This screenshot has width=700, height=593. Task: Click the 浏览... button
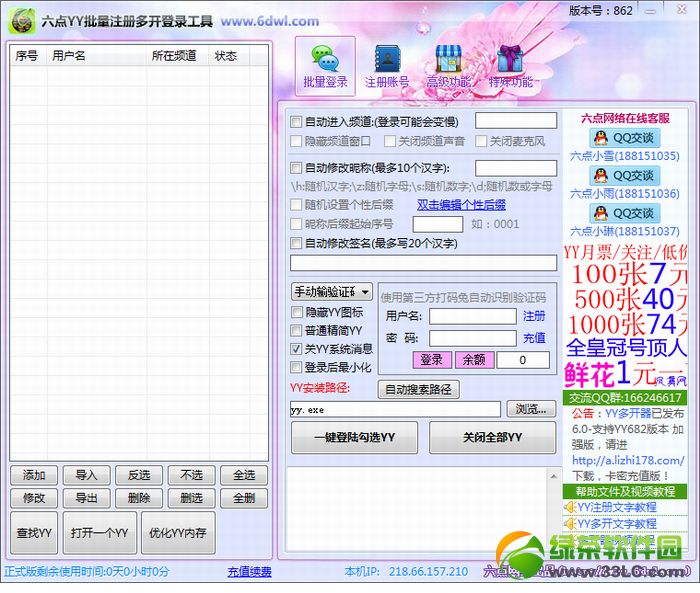click(x=531, y=409)
